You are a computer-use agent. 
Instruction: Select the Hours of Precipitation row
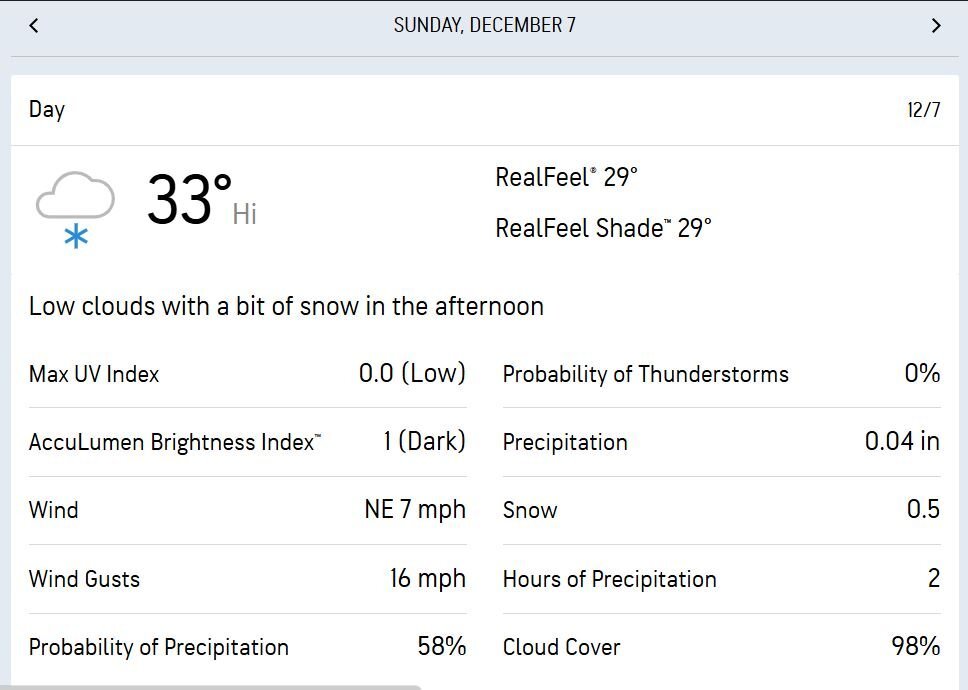coord(721,579)
